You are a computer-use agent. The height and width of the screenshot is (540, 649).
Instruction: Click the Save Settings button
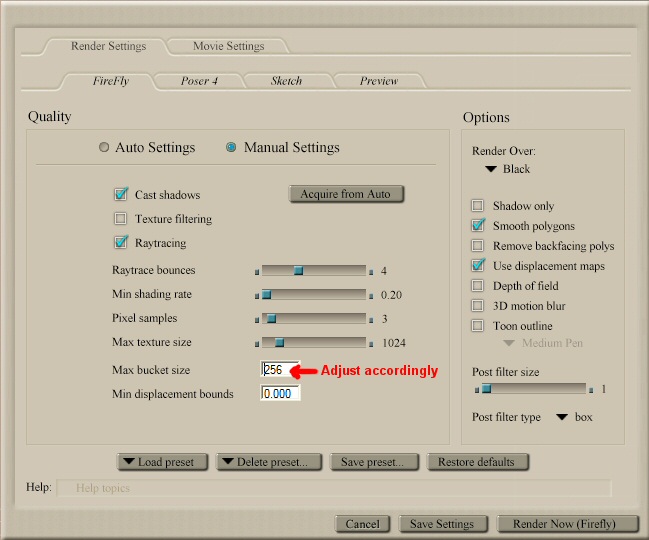(x=443, y=524)
